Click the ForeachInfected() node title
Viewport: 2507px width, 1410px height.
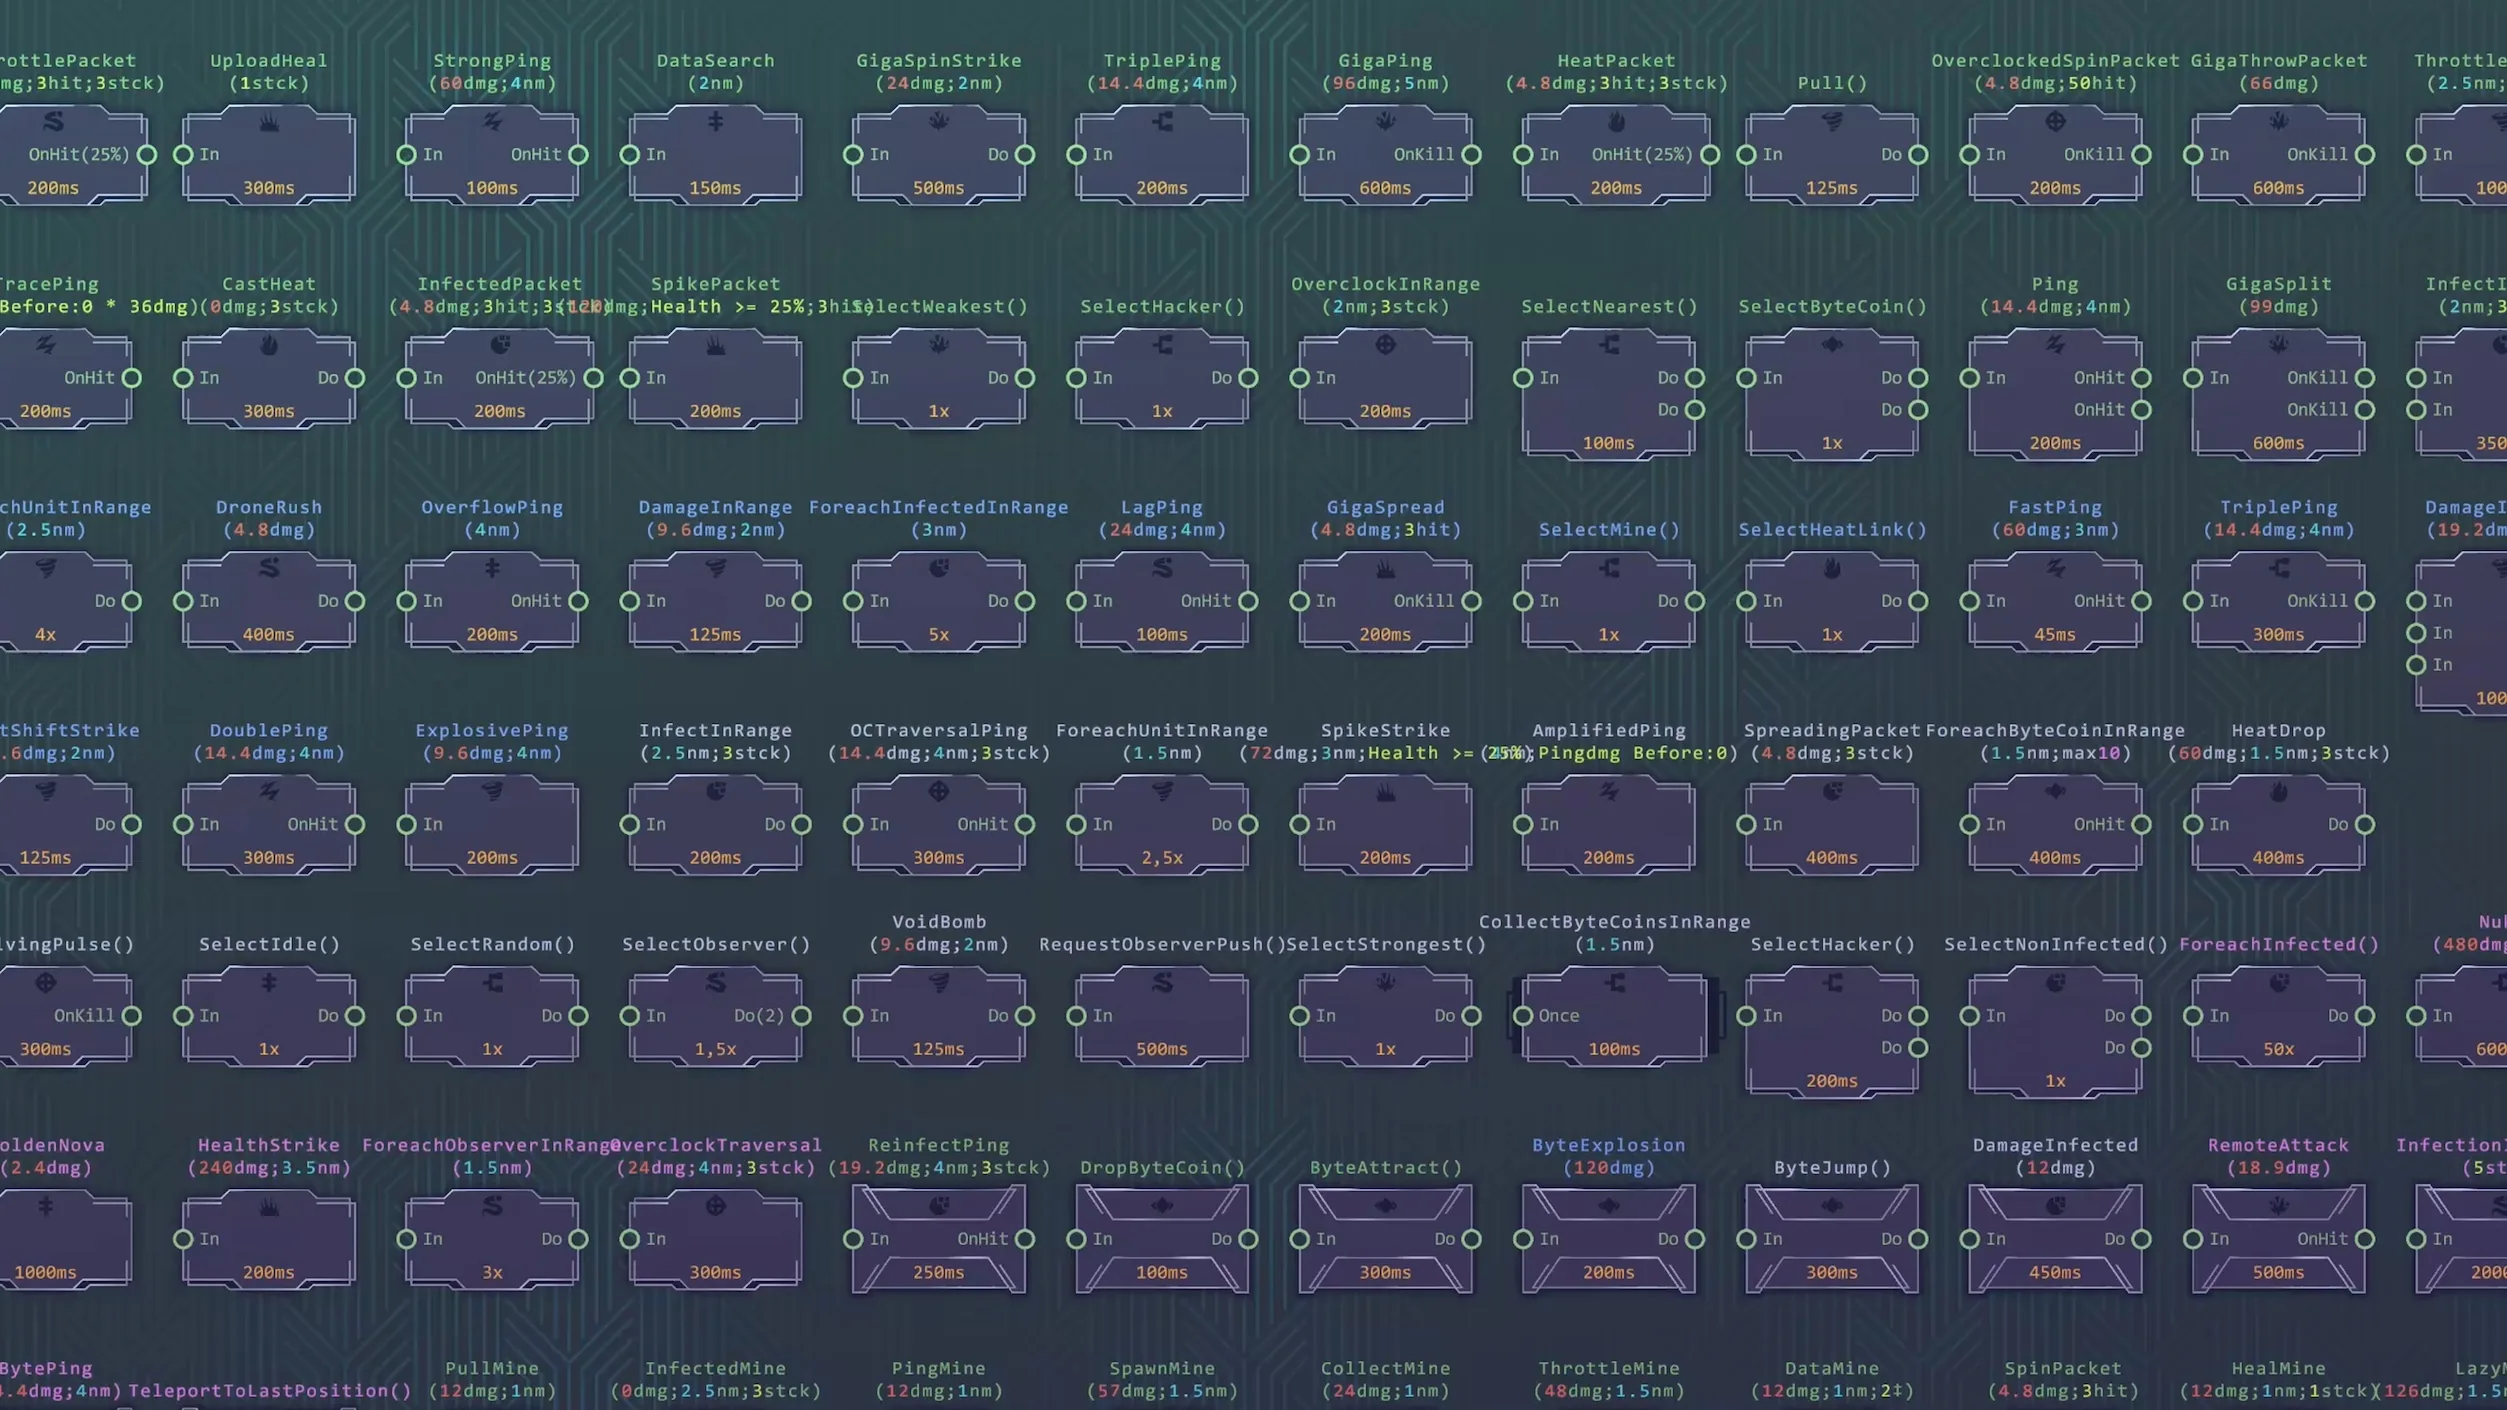(x=2278, y=944)
